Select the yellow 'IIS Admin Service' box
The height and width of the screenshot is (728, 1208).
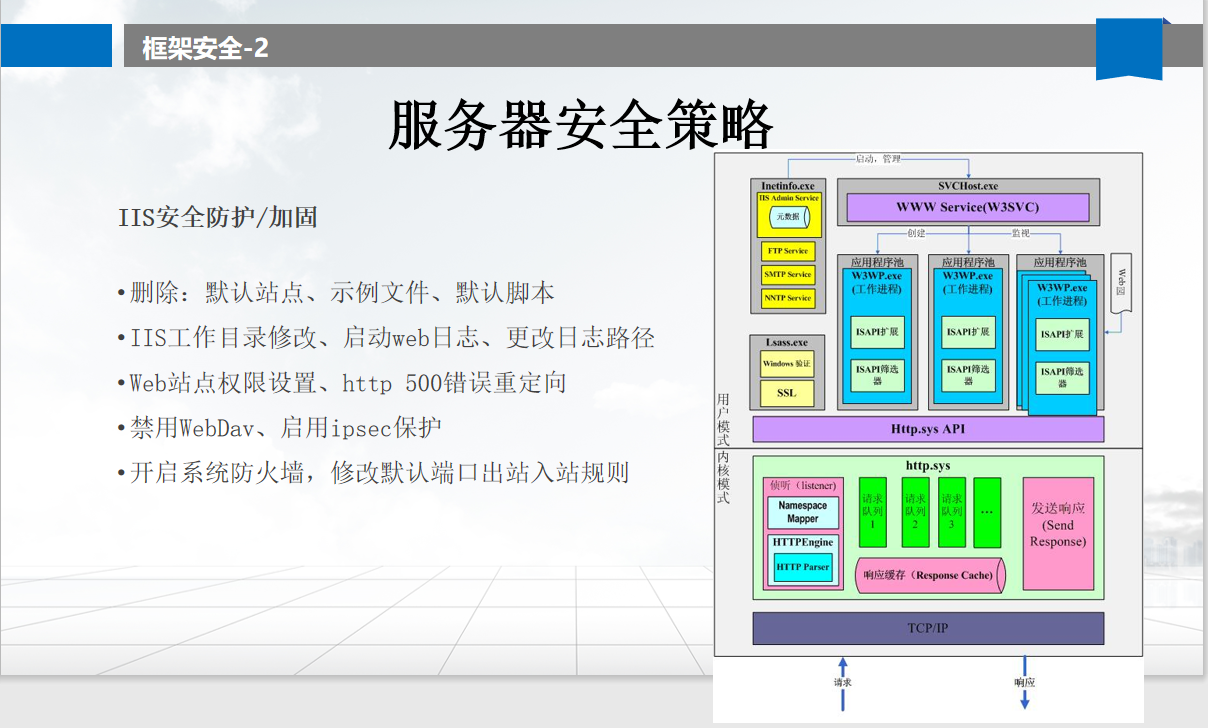(x=788, y=215)
